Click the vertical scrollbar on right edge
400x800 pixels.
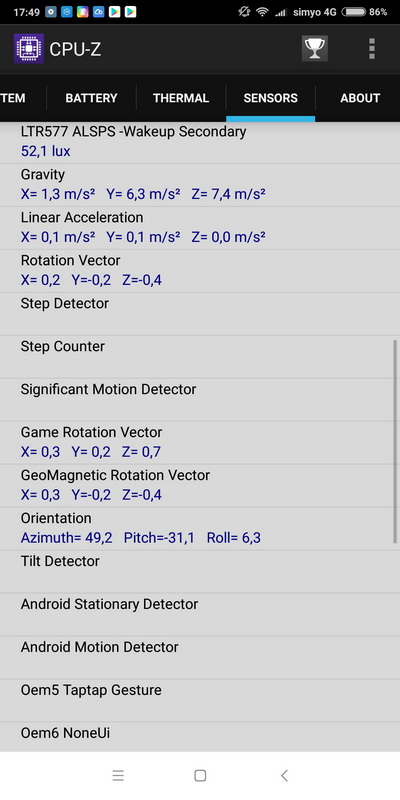pyautogui.click(x=395, y=441)
